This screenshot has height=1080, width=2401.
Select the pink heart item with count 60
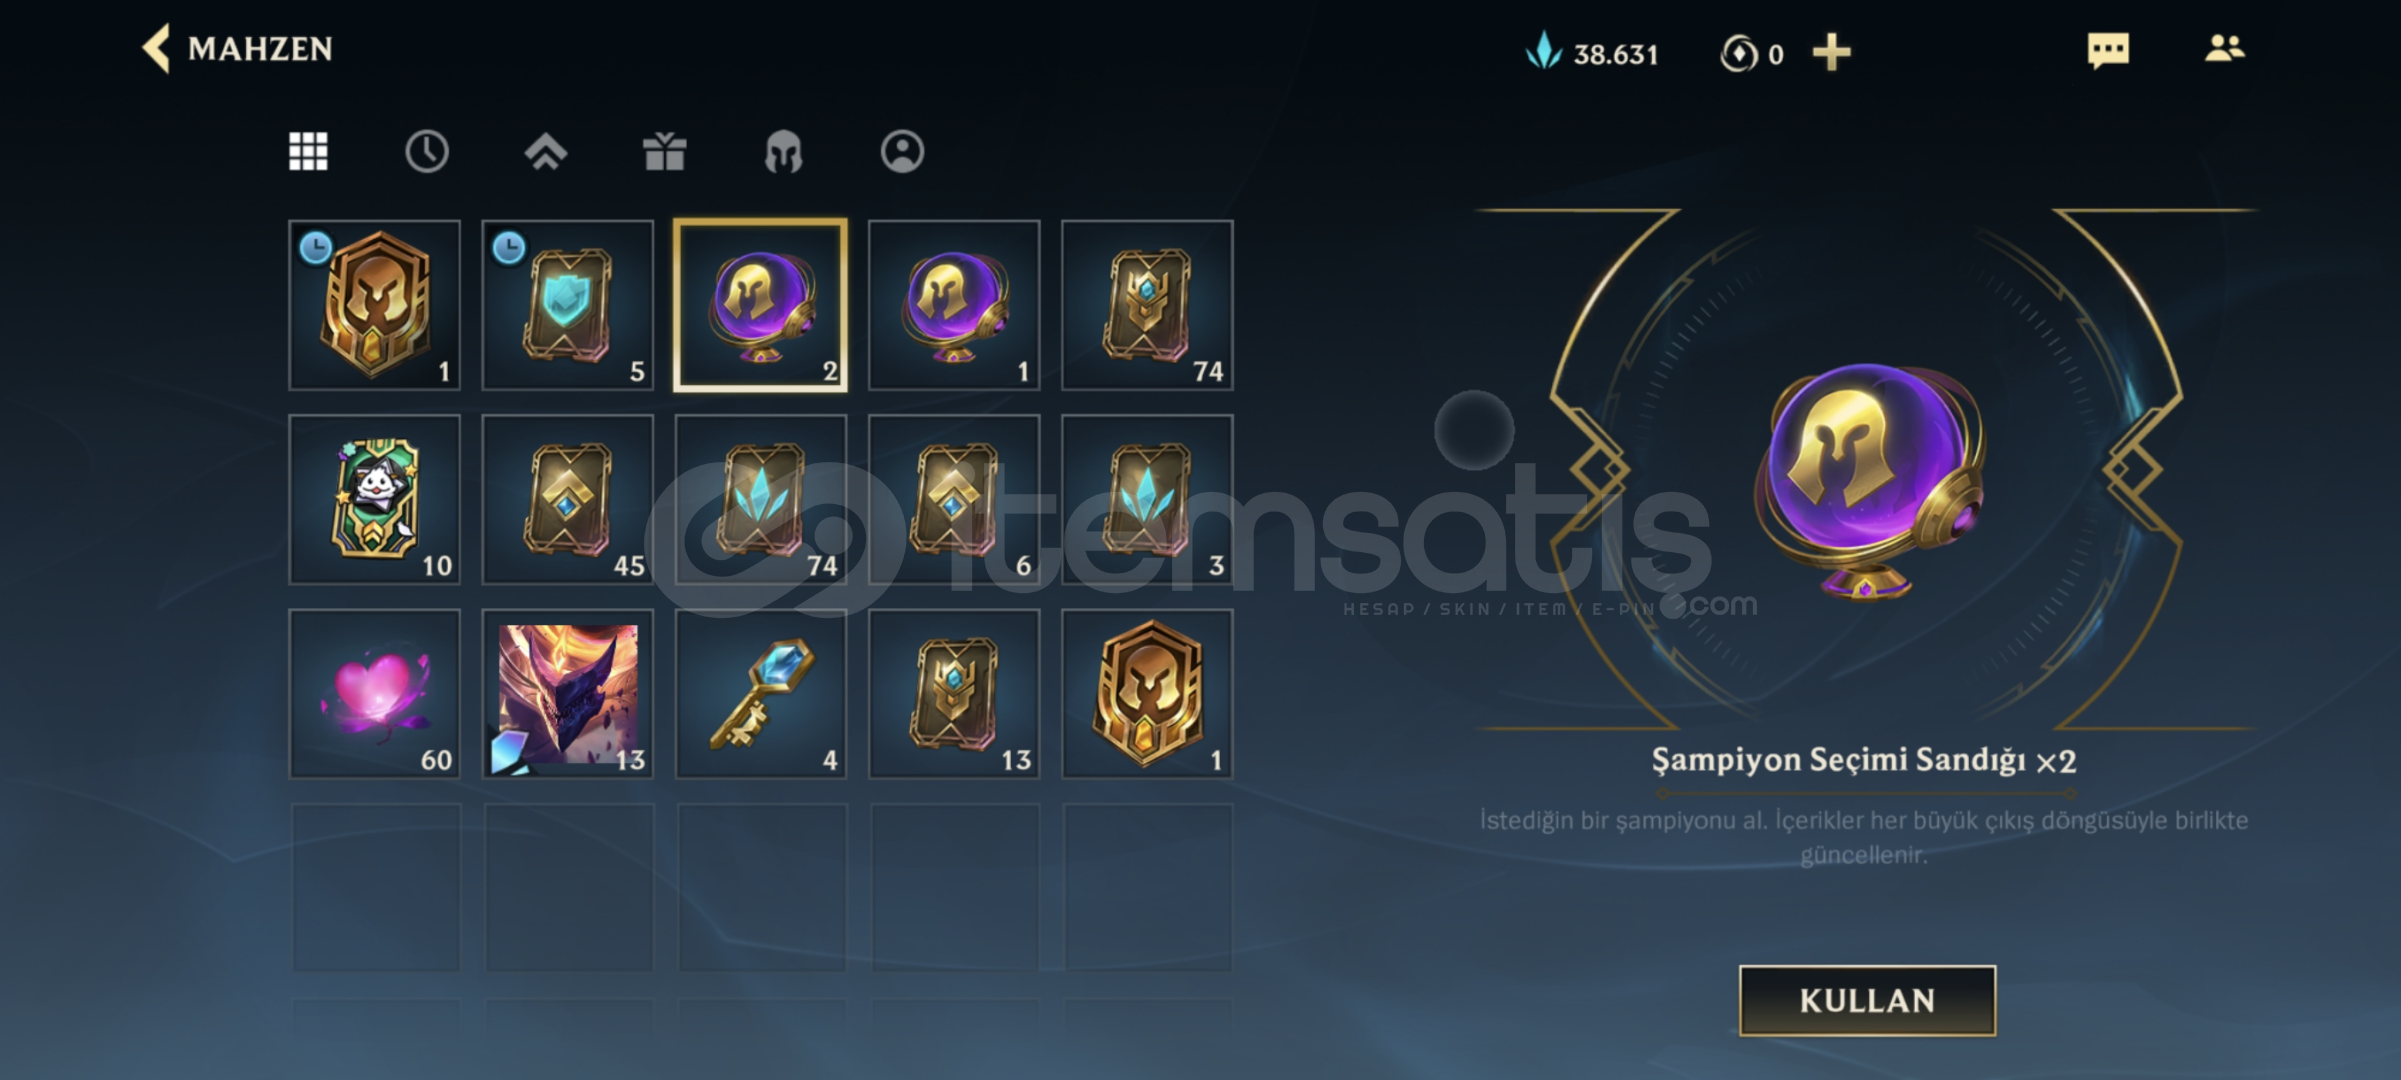[x=375, y=694]
